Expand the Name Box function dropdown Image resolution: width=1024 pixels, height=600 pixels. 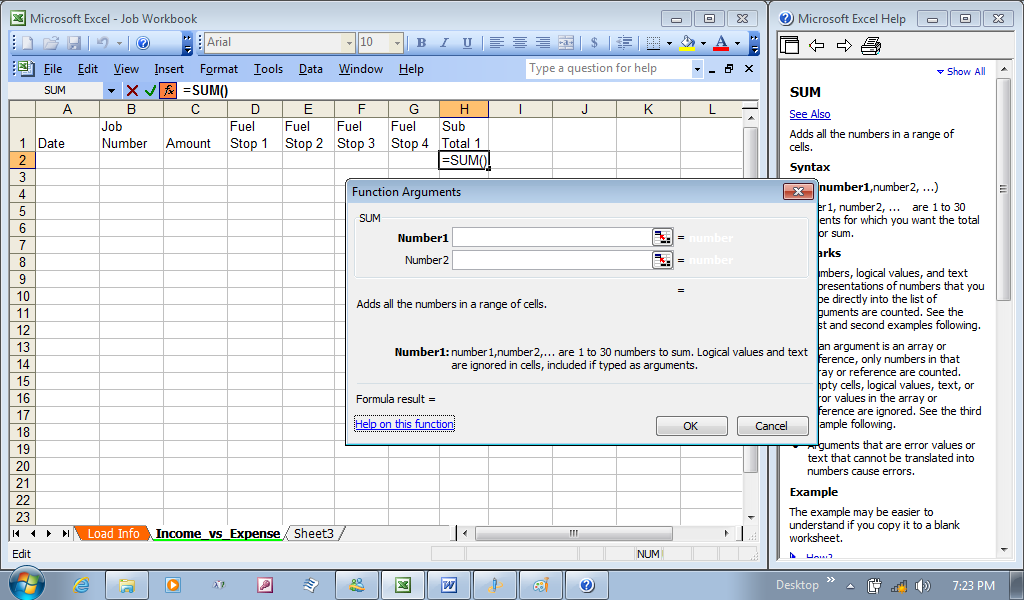[x=111, y=91]
